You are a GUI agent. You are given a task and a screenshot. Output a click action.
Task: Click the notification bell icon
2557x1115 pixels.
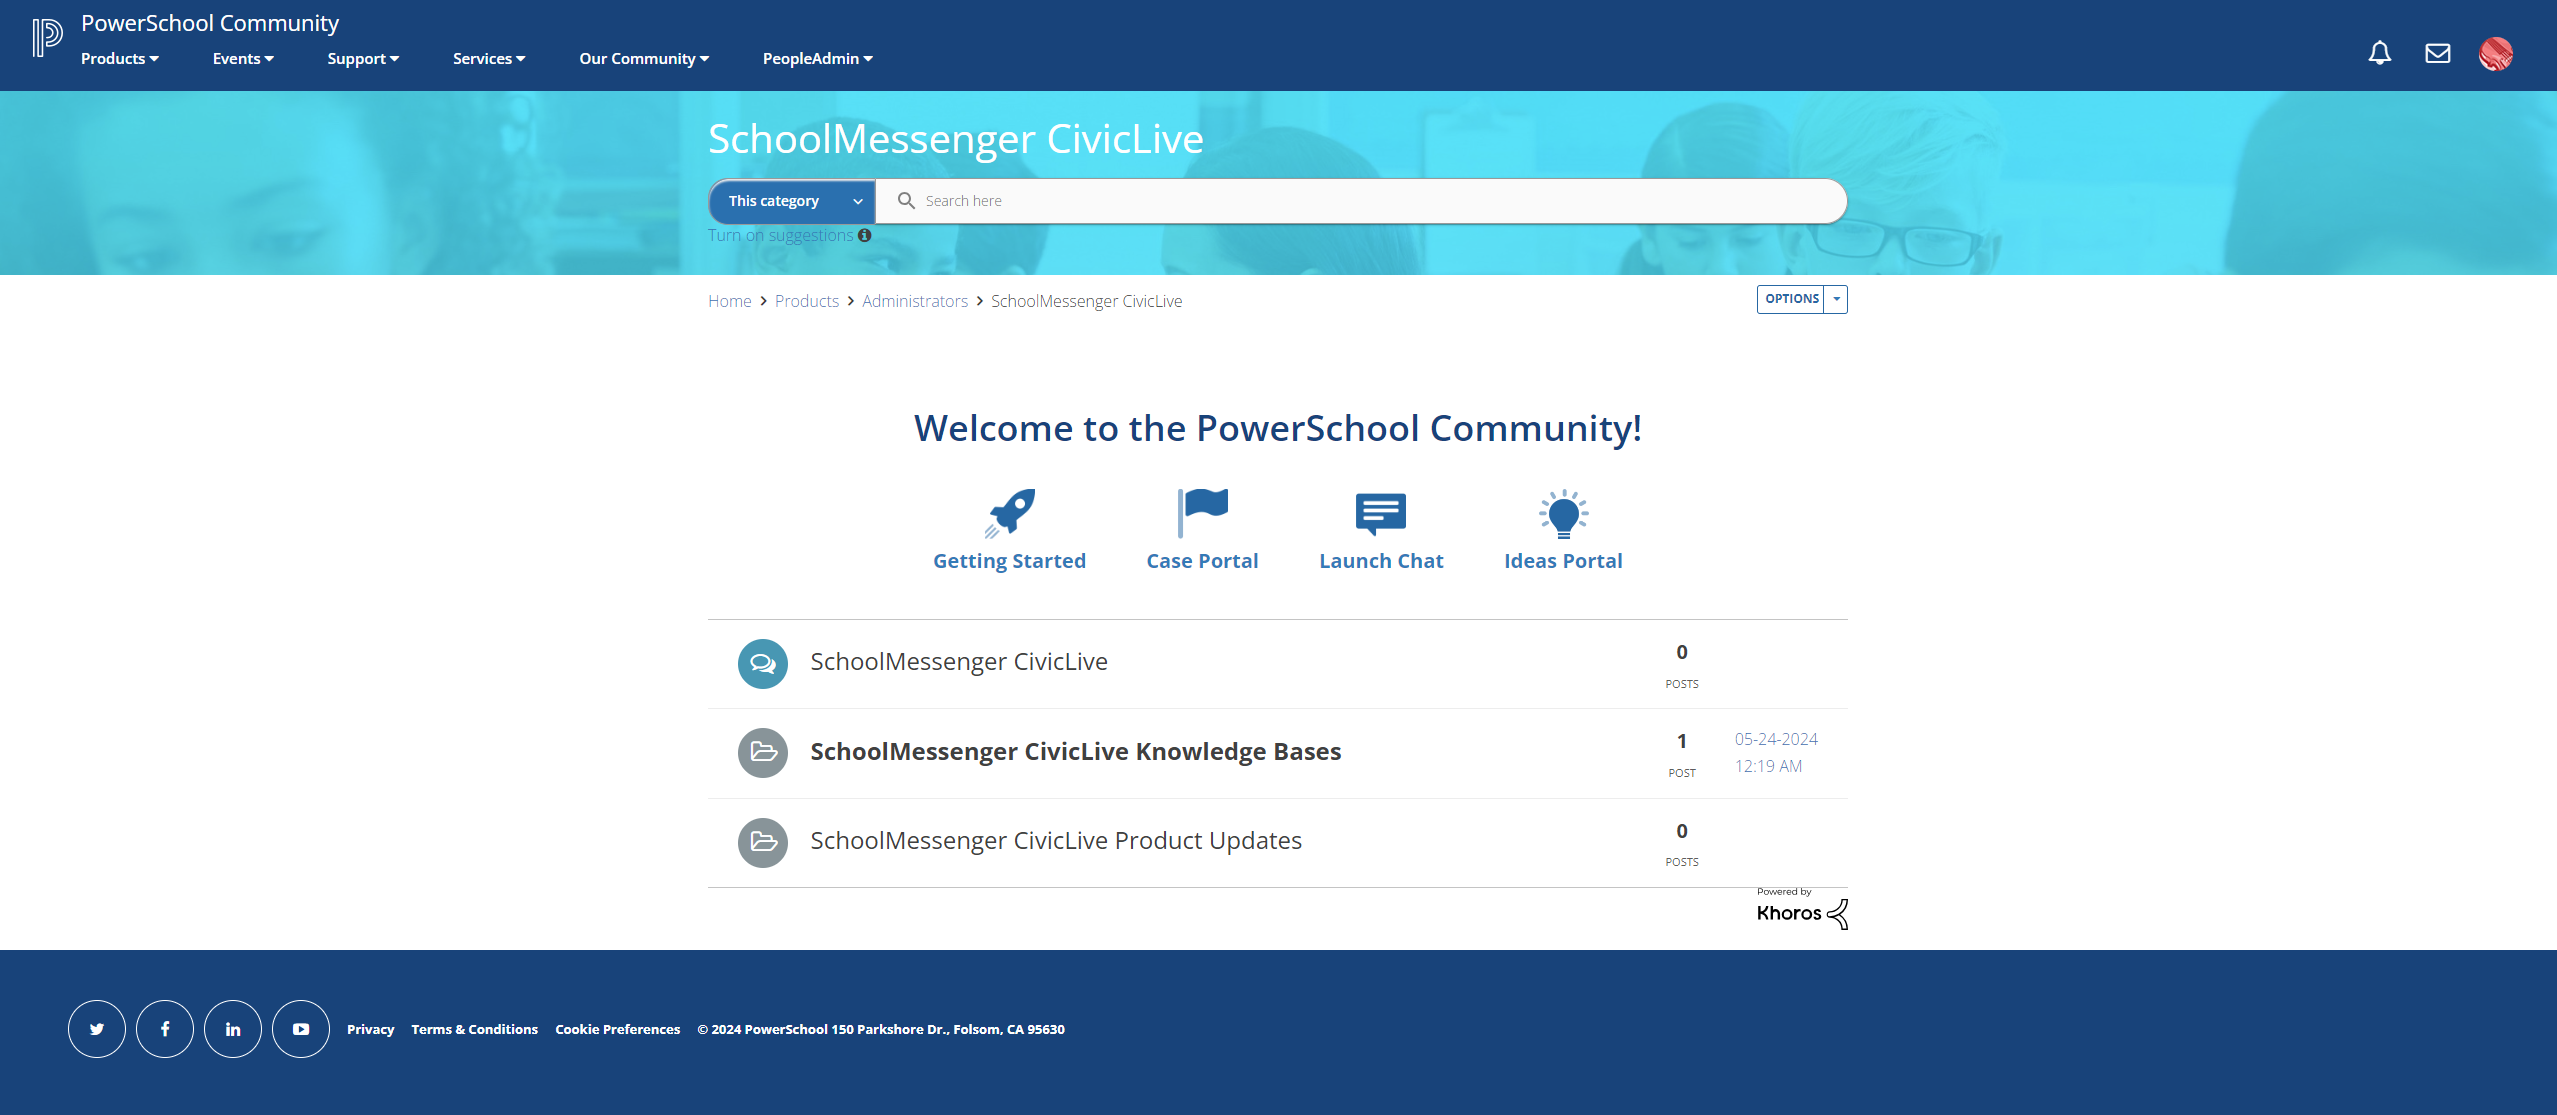[2379, 54]
